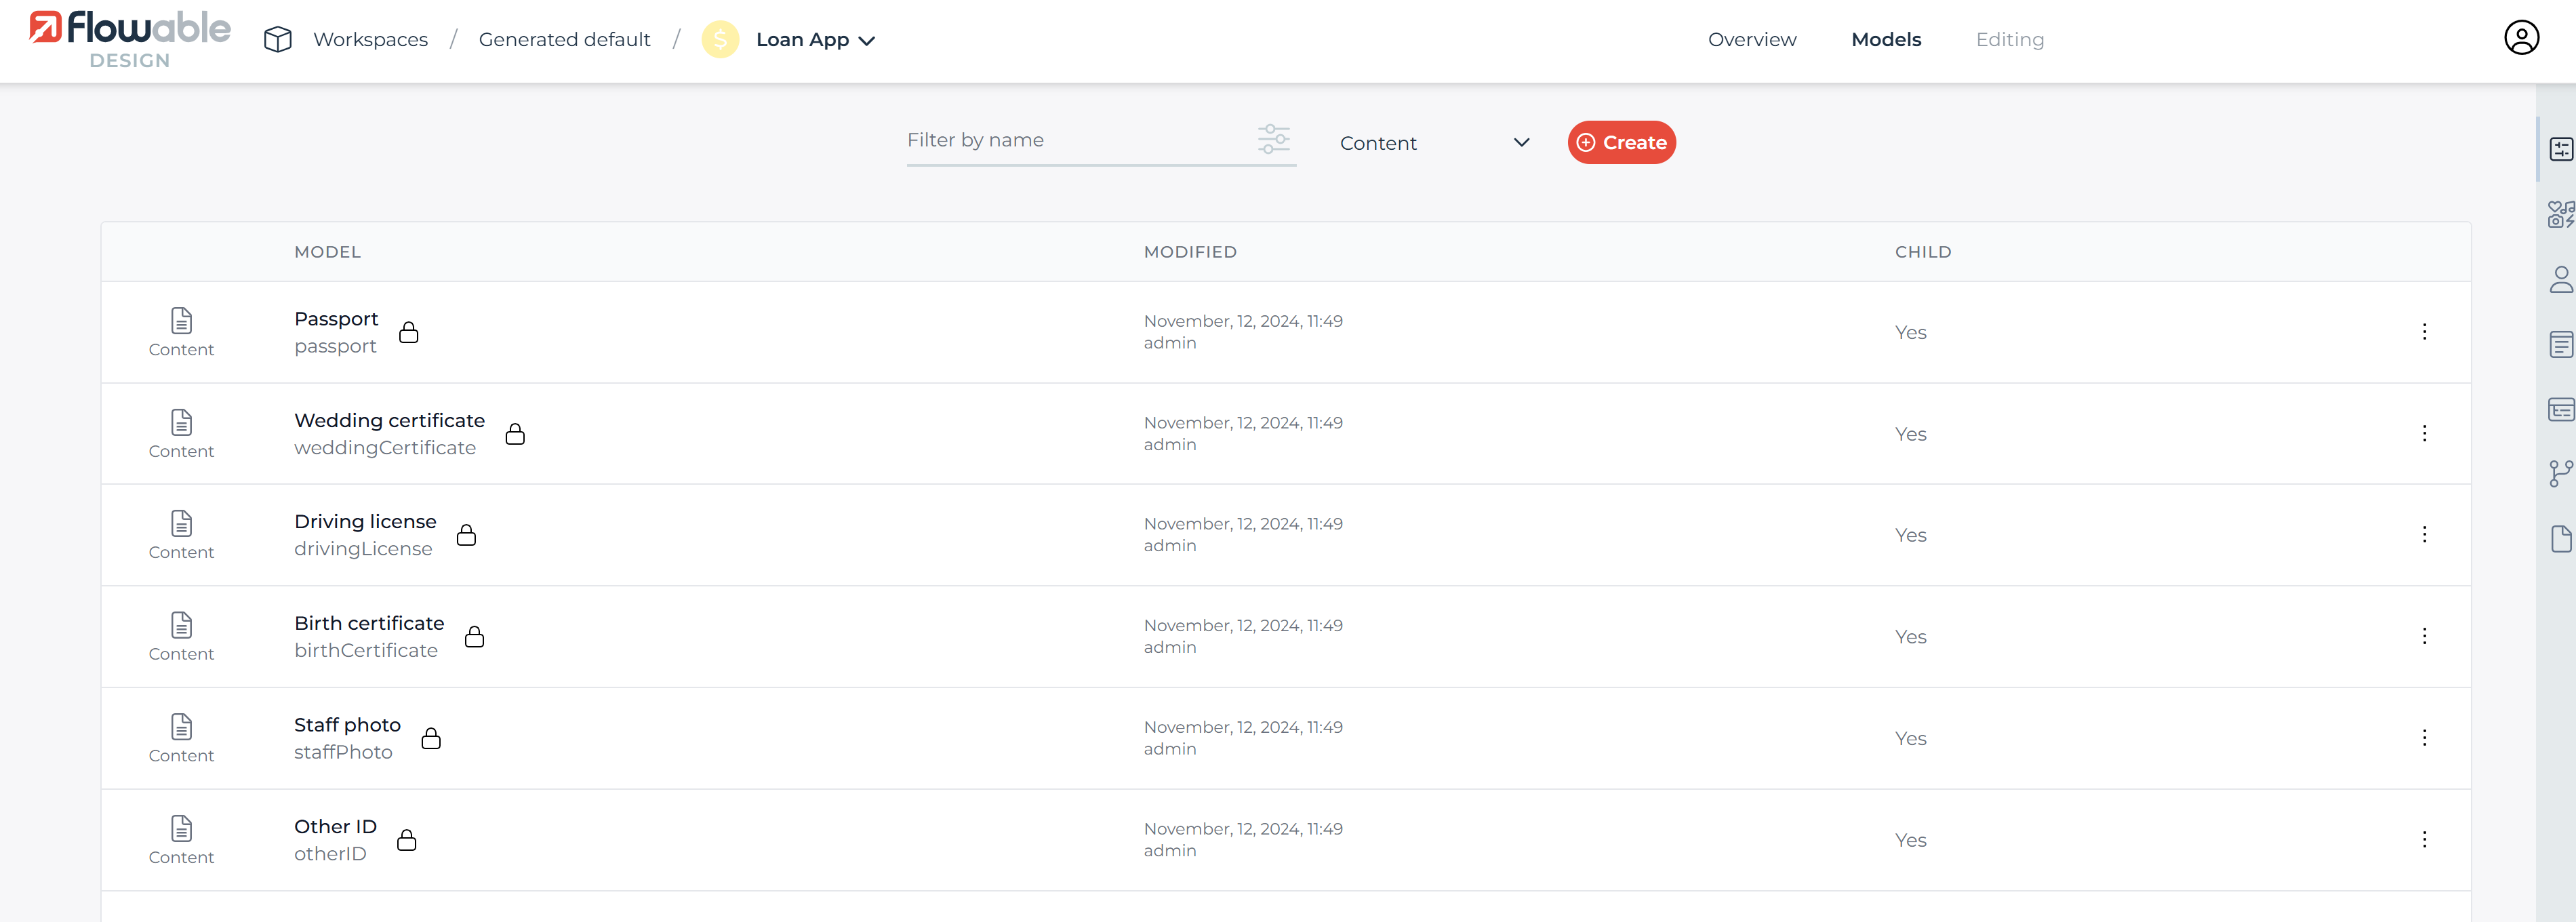Switch to the Overview tab

pyautogui.click(x=1751, y=39)
